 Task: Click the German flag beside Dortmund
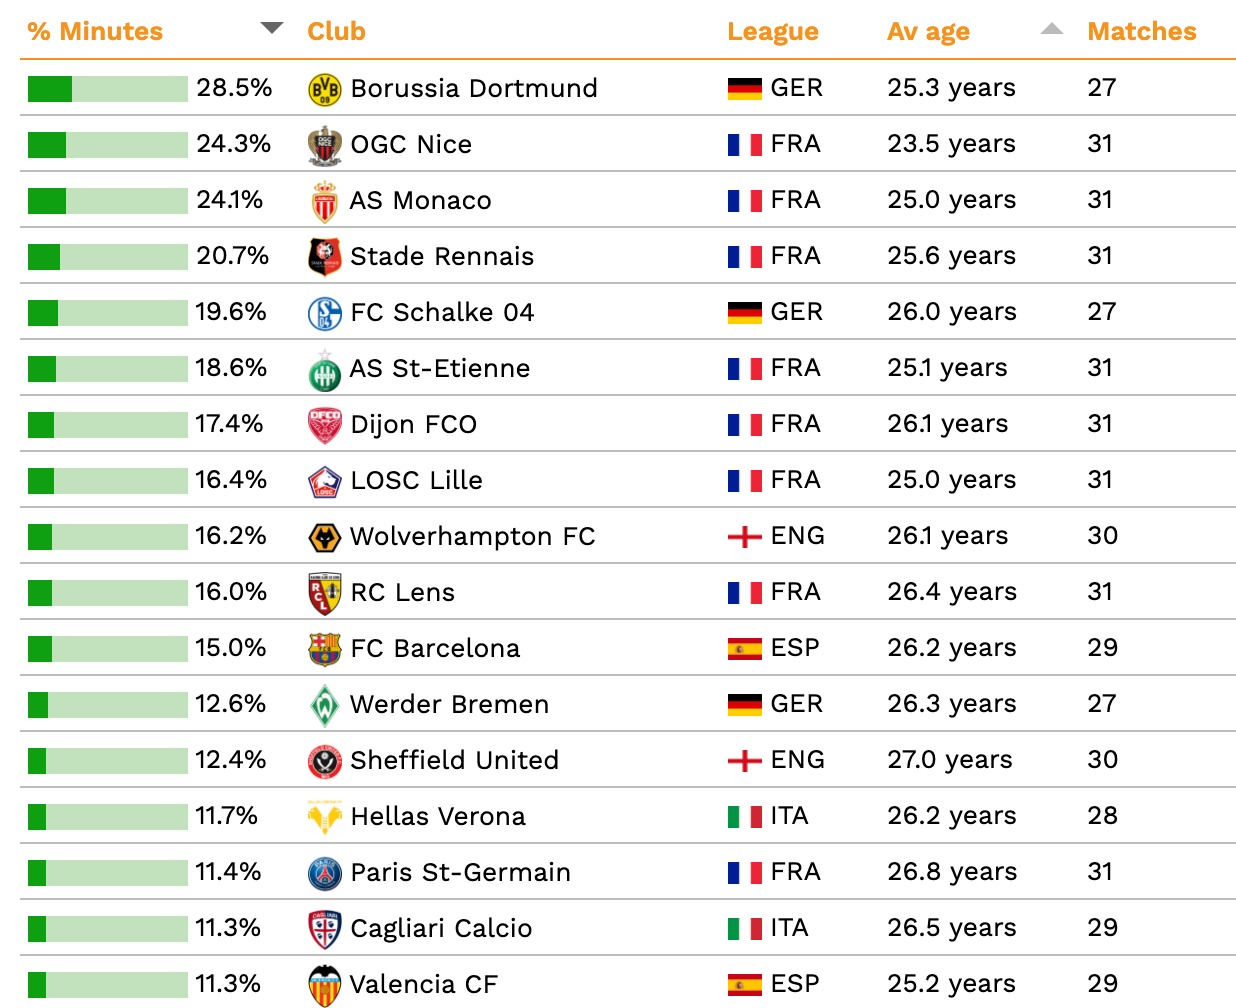point(744,89)
